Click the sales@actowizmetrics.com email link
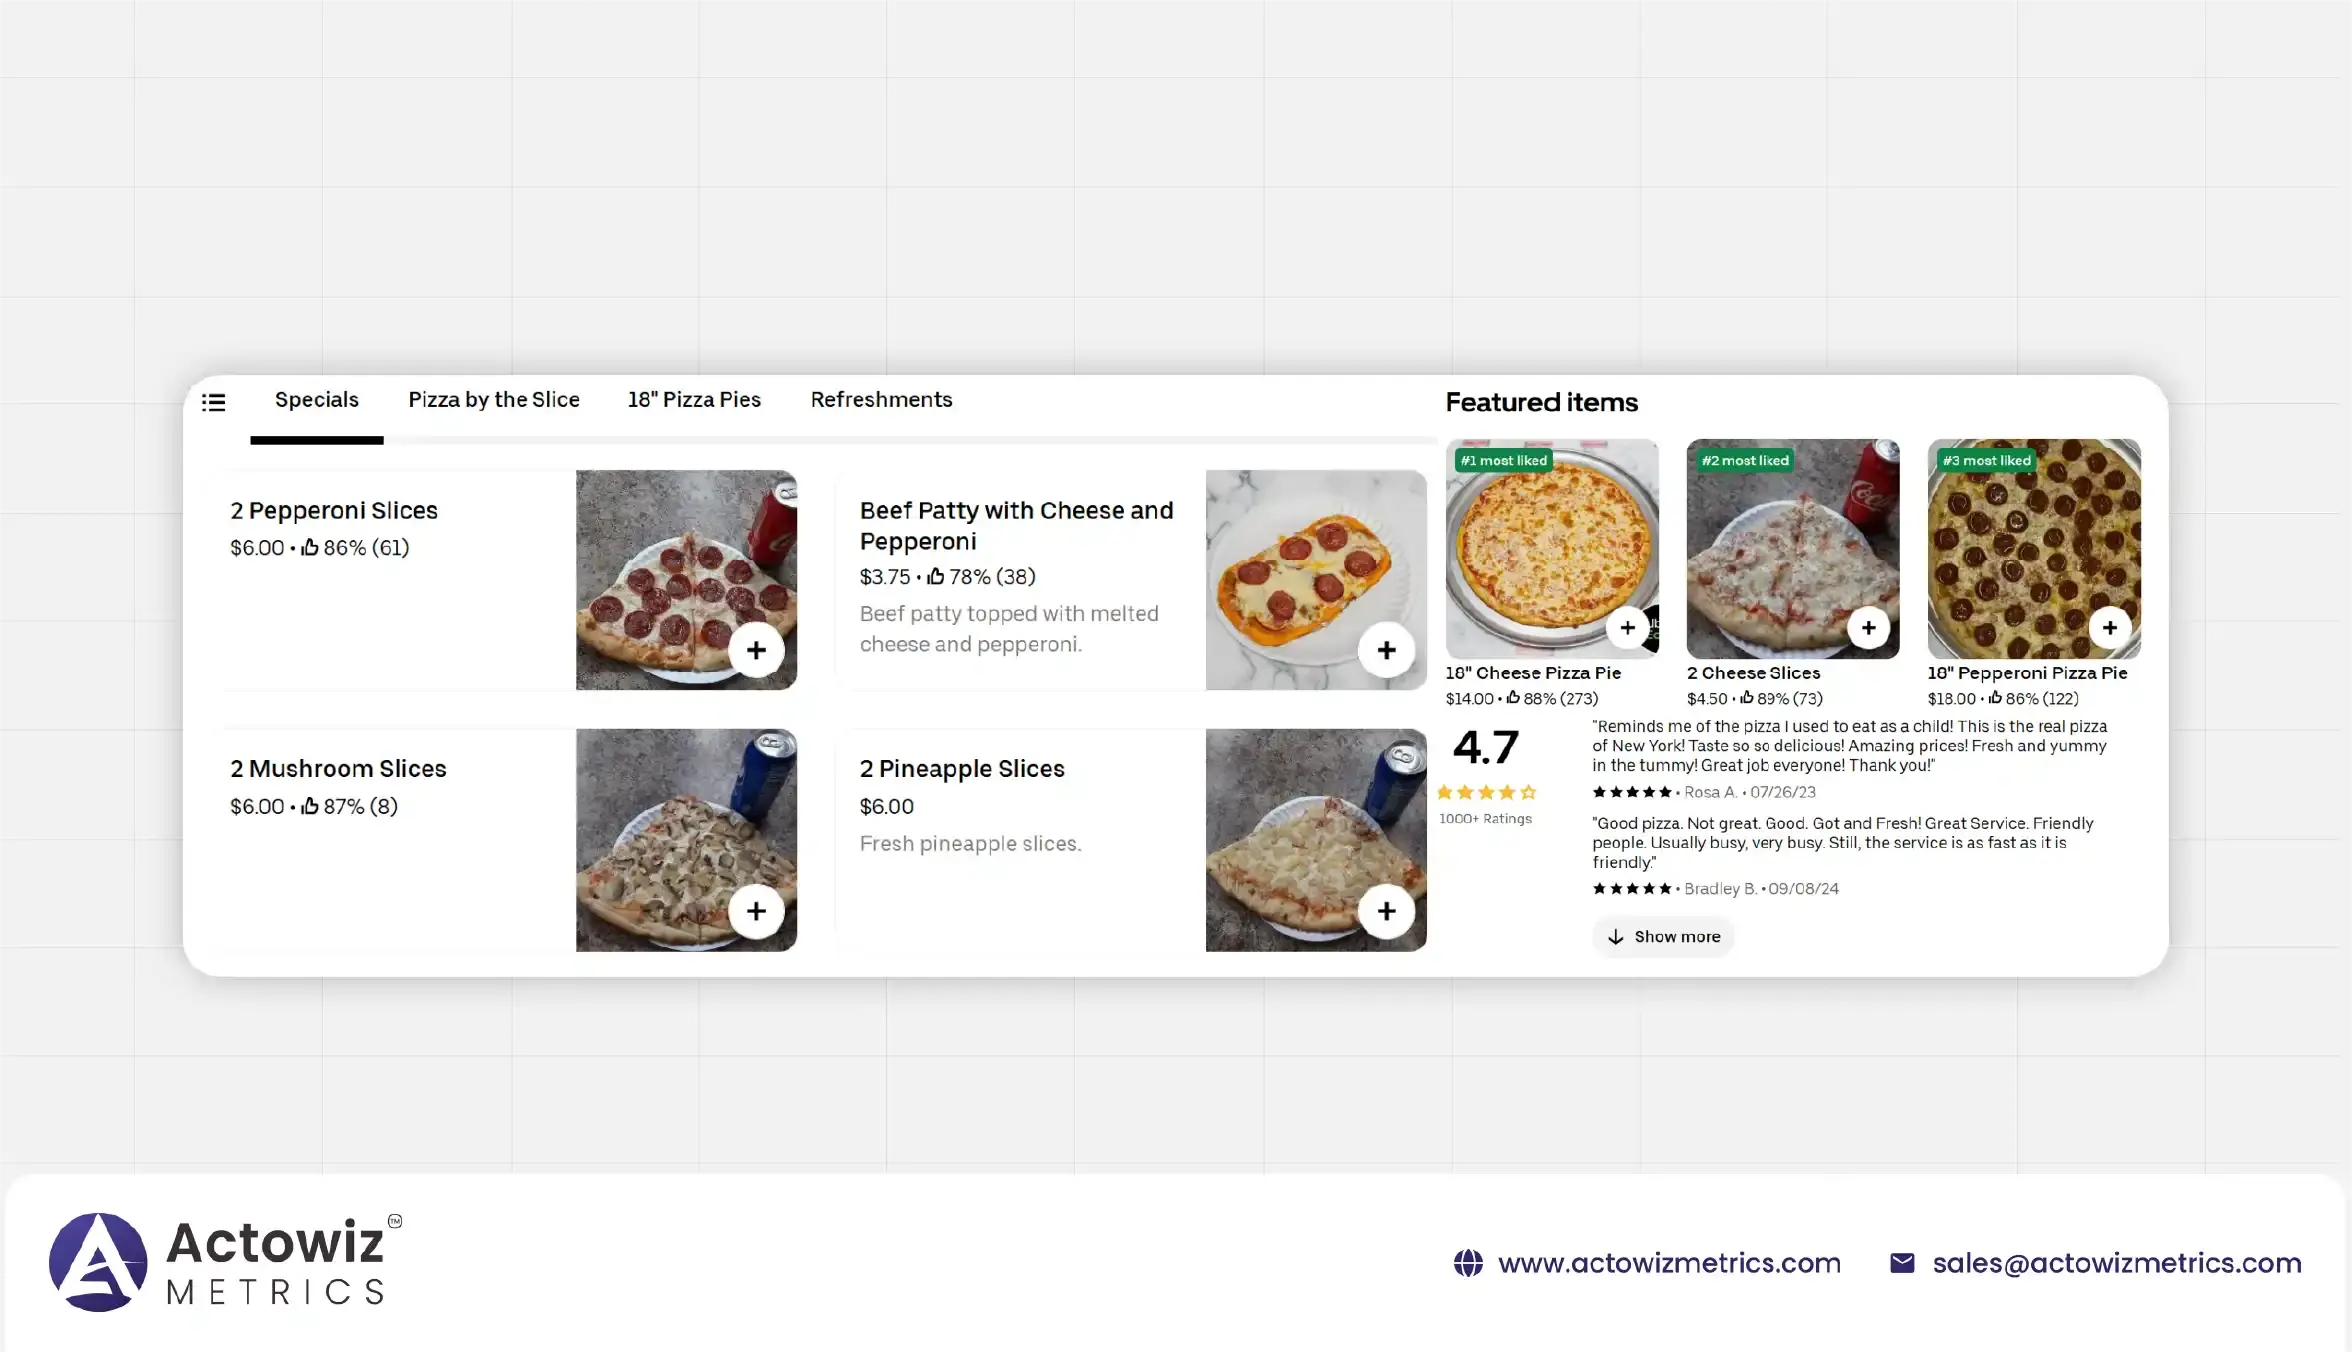The image size is (2352, 1352). [x=2116, y=1263]
